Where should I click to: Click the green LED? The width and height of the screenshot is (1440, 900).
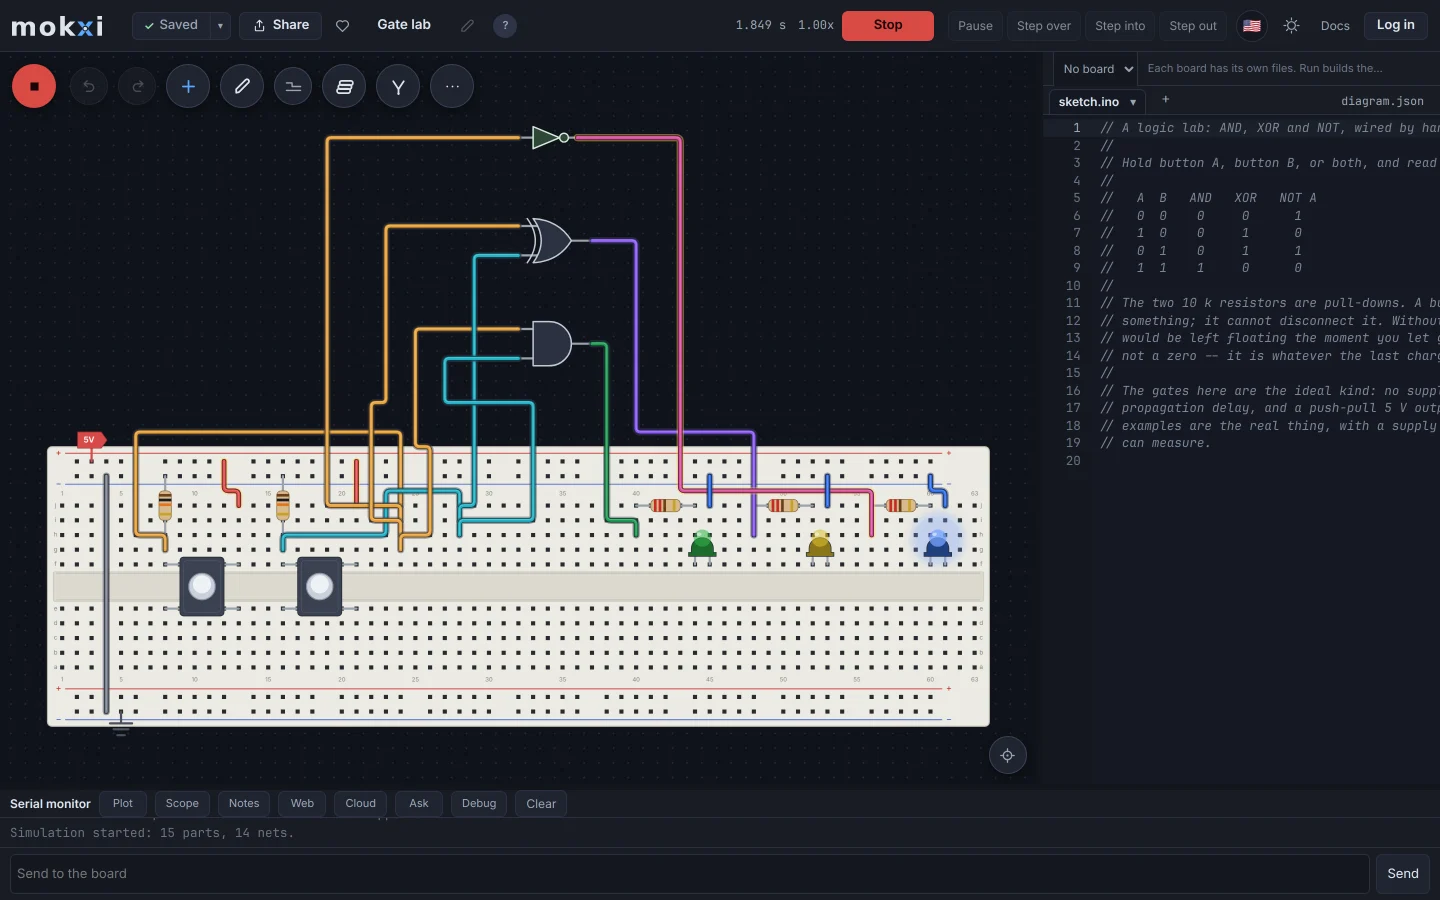click(x=703, y=547)
